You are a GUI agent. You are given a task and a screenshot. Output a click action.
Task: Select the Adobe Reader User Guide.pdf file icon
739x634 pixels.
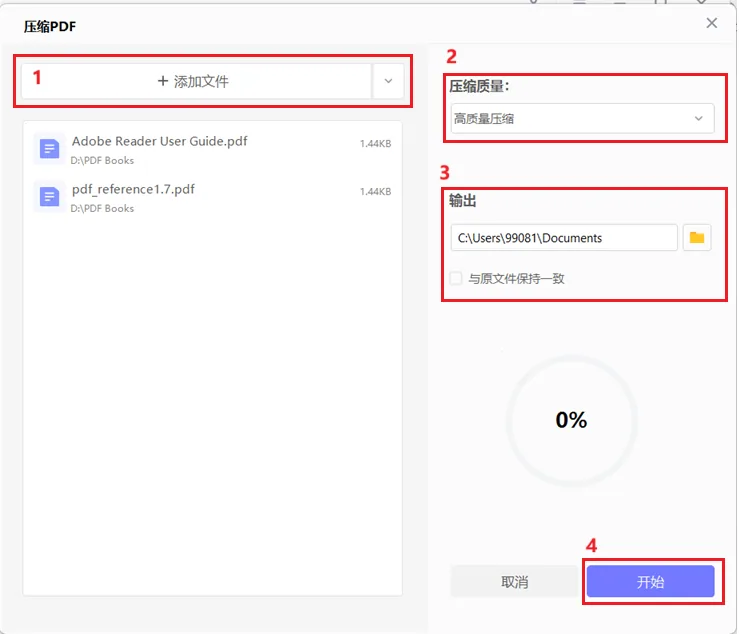tap(49, 149)
